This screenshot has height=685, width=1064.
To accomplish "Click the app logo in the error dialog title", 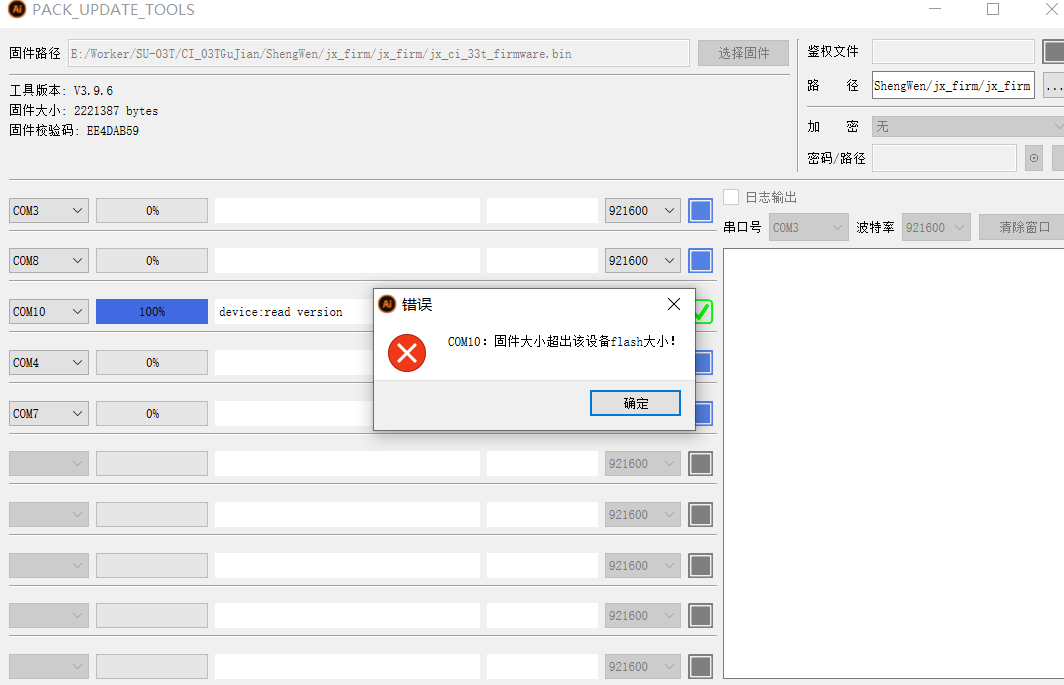I will [x=387, y=304].
